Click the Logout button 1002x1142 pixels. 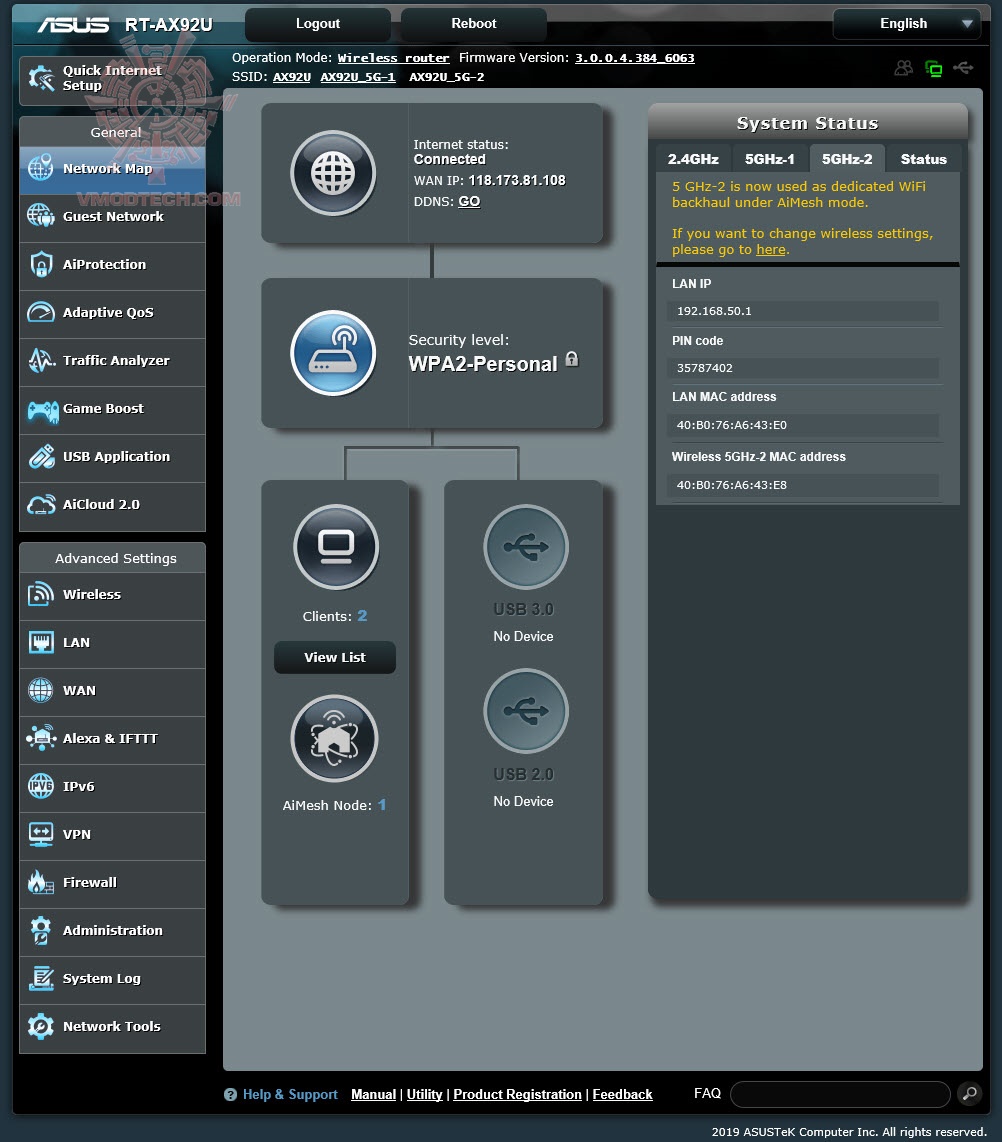pyautogui.click(x=317, y=23)
